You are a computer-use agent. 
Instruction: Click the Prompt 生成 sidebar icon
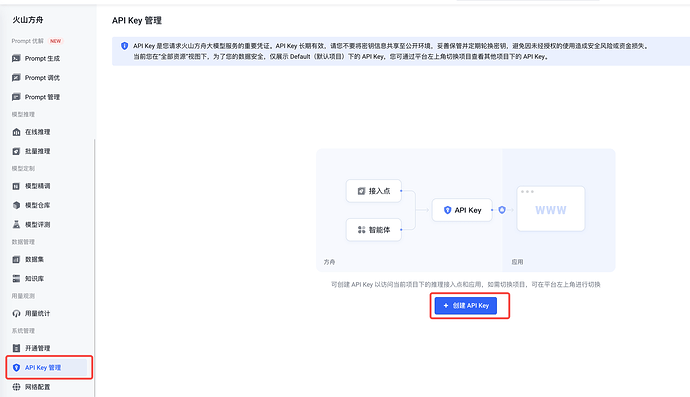click(16, 58)
